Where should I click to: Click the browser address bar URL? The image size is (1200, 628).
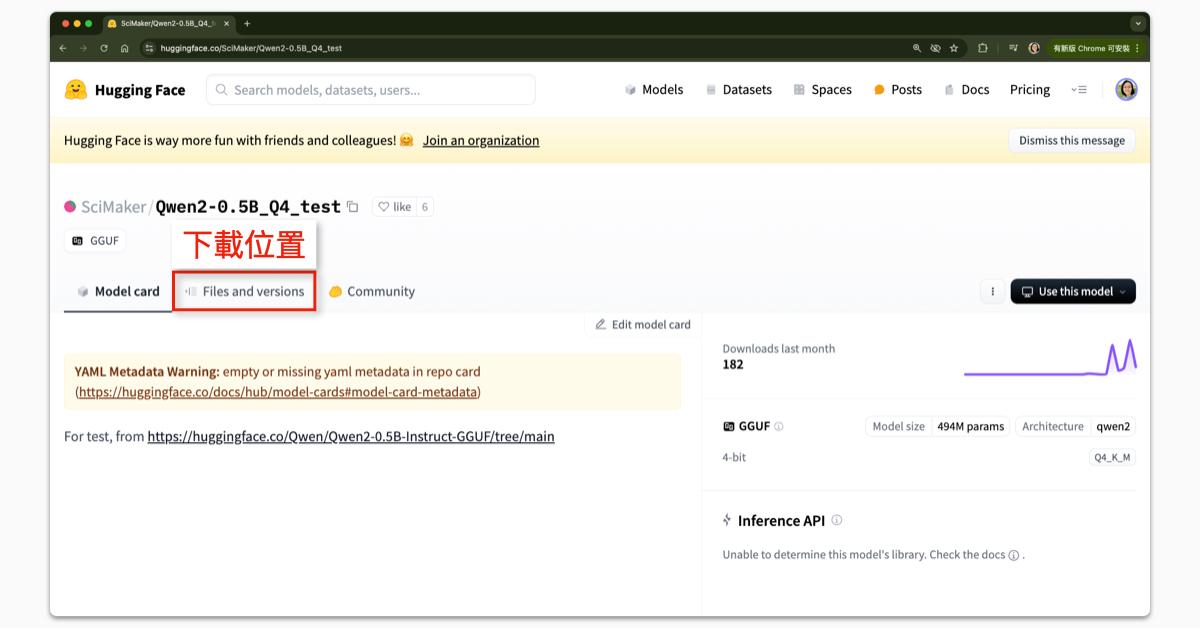coord(251,48)
